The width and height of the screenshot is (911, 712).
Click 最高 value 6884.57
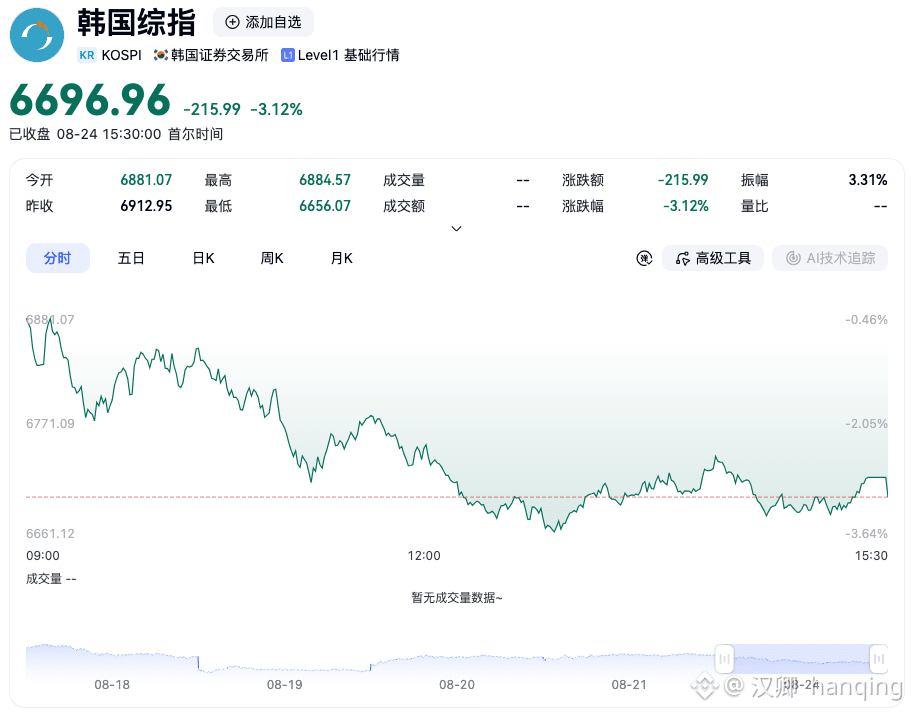pos(325,180)
